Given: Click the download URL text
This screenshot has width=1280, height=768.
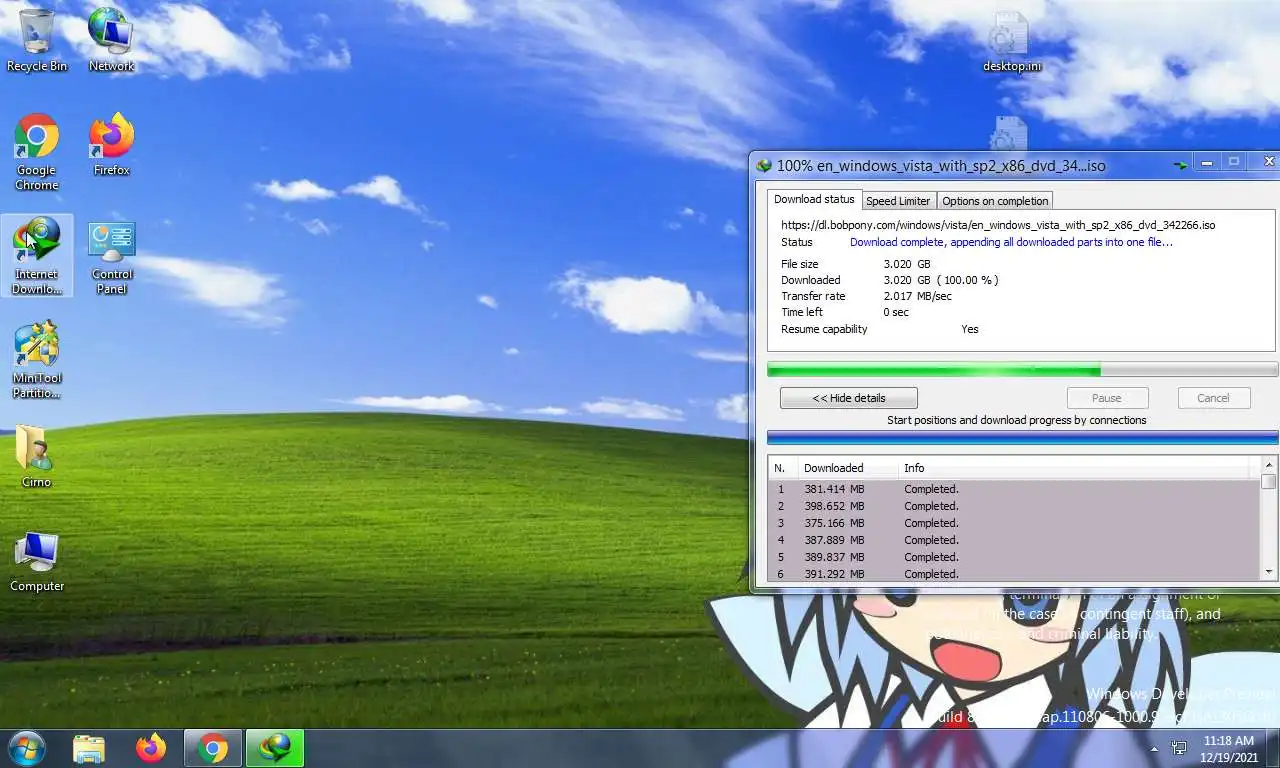Looking at the screenshot, I should (998, 225).
